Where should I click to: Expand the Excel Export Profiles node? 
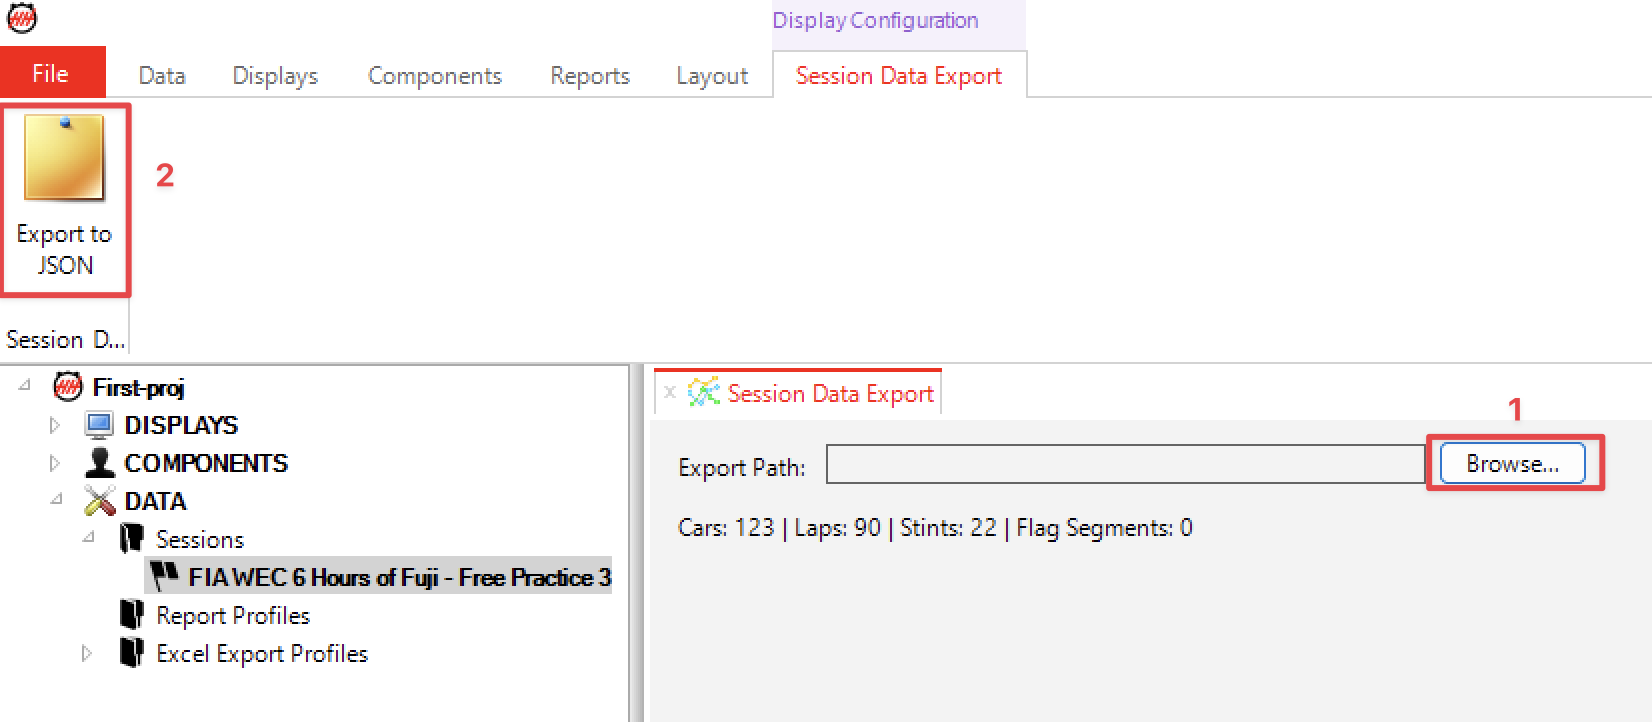click(x=87, y=653)
